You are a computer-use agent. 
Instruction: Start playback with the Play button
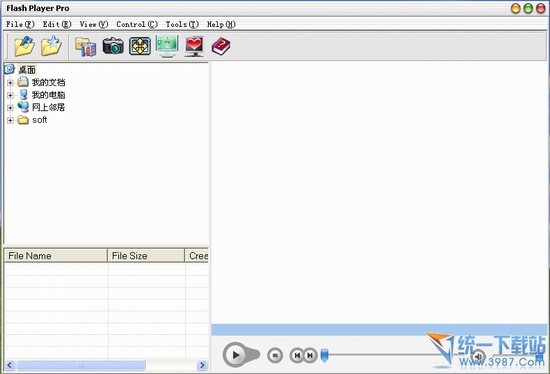[x=235, y=355]
